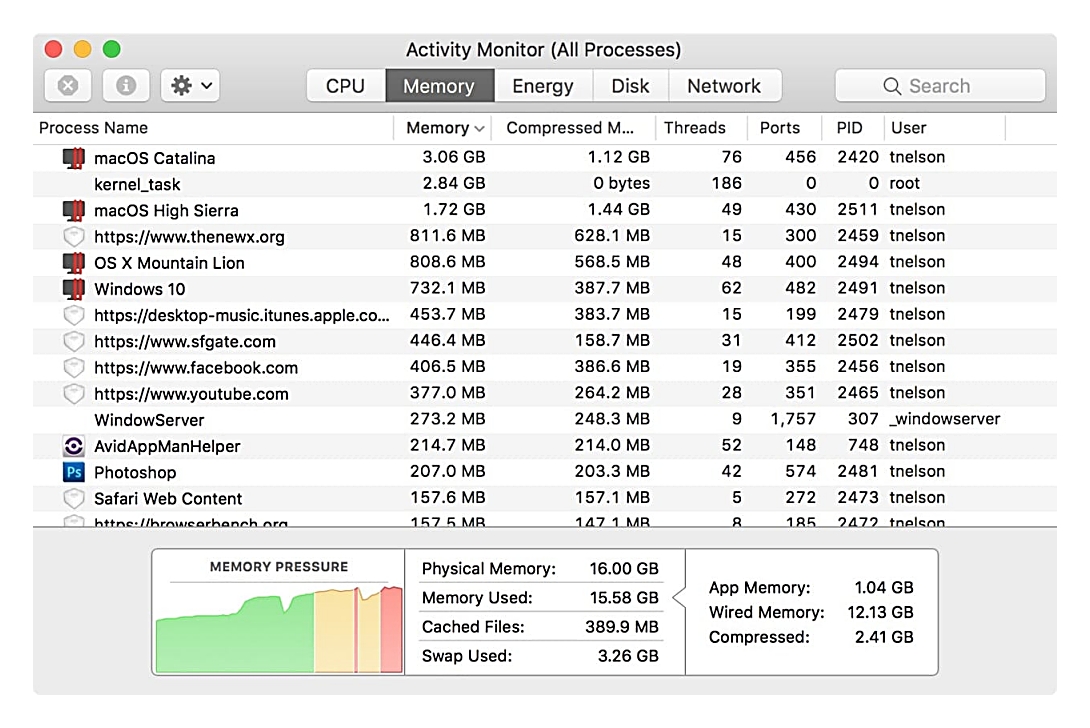Click the macOS High Sierra Parallels icon
Viewport: 1090px width, 728px height.
74,210
